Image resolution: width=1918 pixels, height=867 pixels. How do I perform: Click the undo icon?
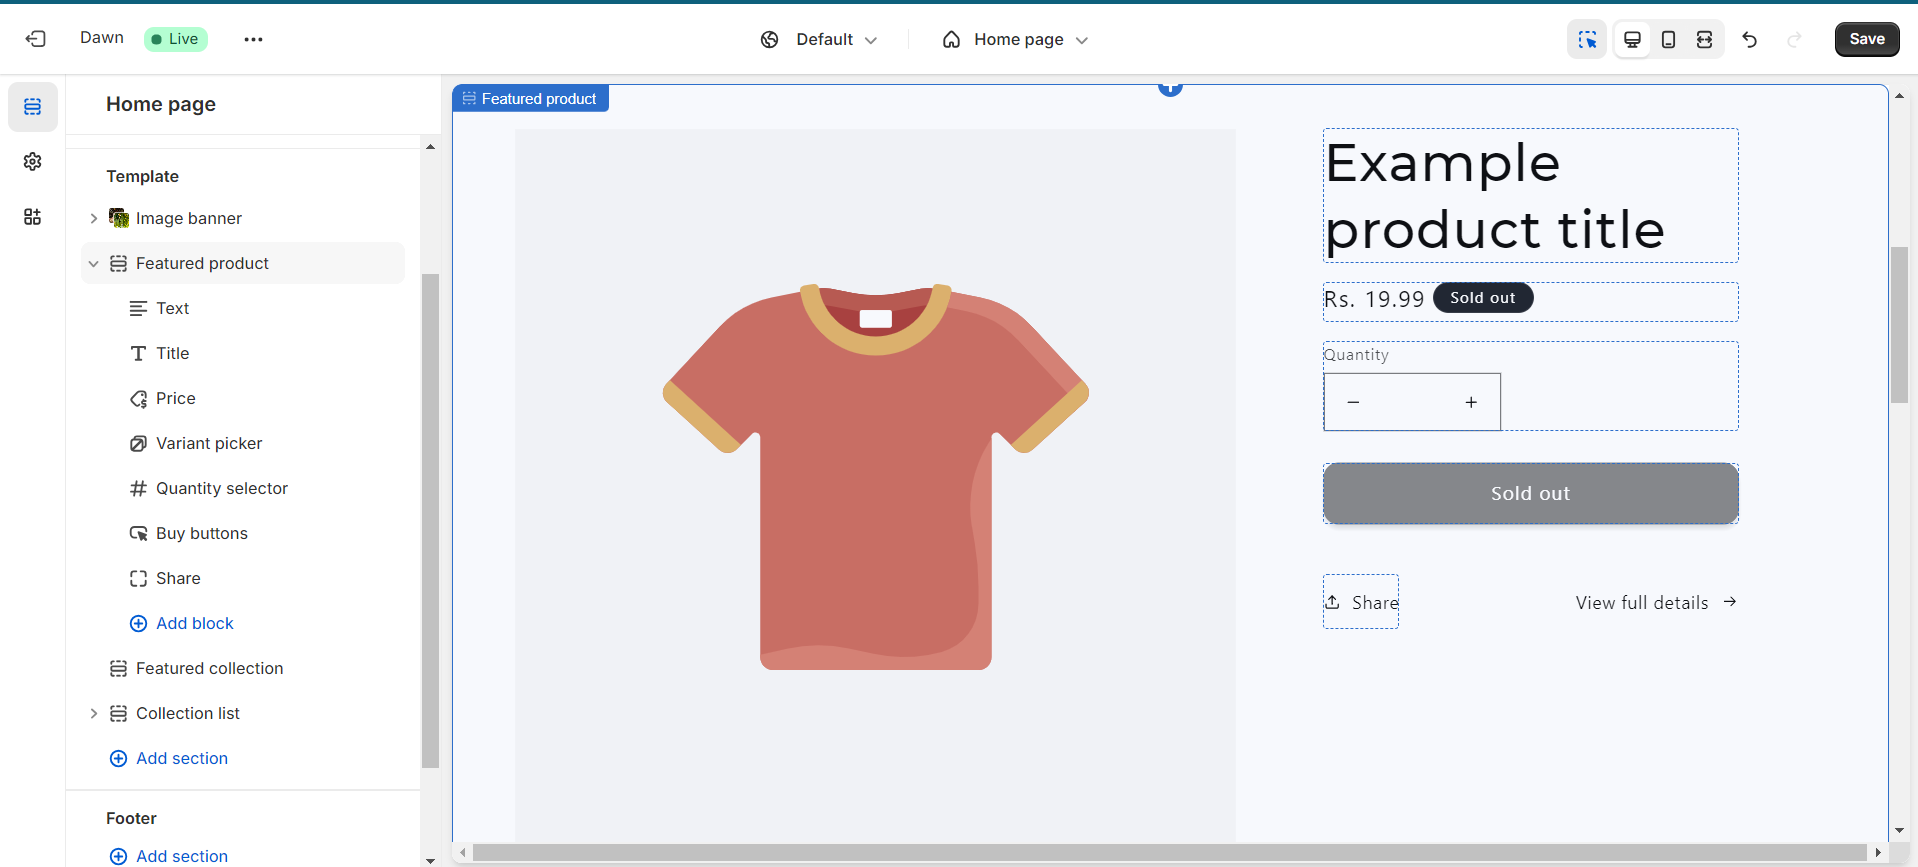pos(1749,40)
